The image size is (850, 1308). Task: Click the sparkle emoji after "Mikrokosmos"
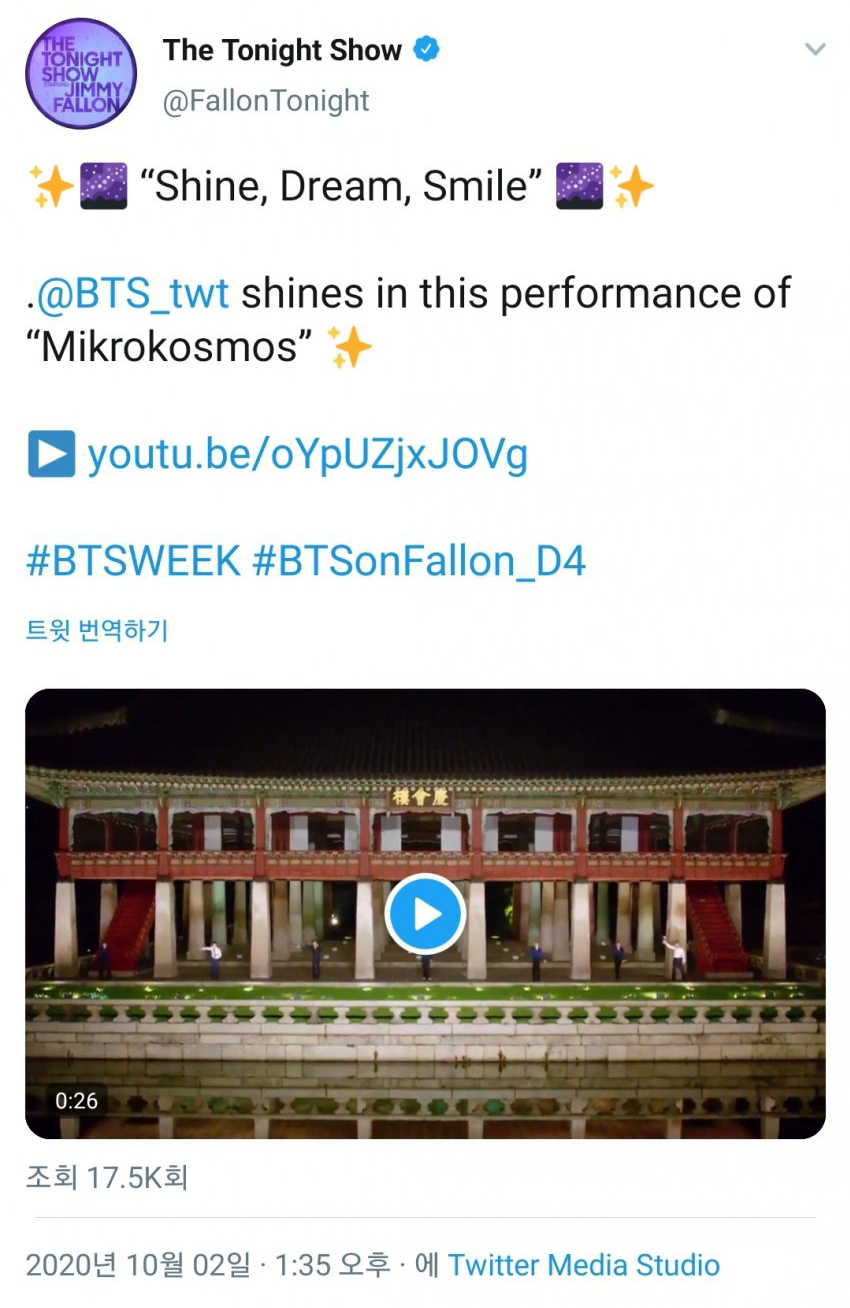pyautogui.click(x=350, y=346)
